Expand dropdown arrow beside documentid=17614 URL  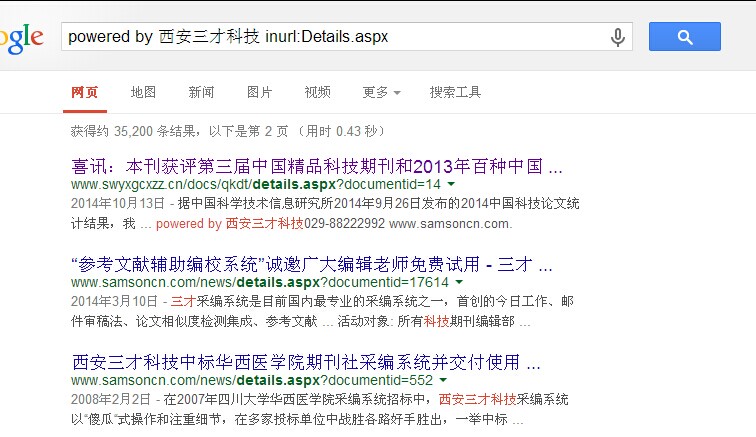(x=459, y=282)
